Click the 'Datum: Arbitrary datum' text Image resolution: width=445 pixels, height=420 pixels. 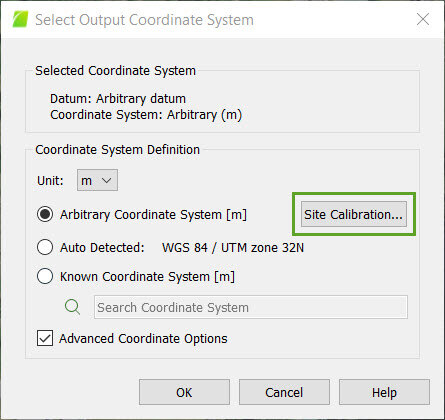point(118,99)
